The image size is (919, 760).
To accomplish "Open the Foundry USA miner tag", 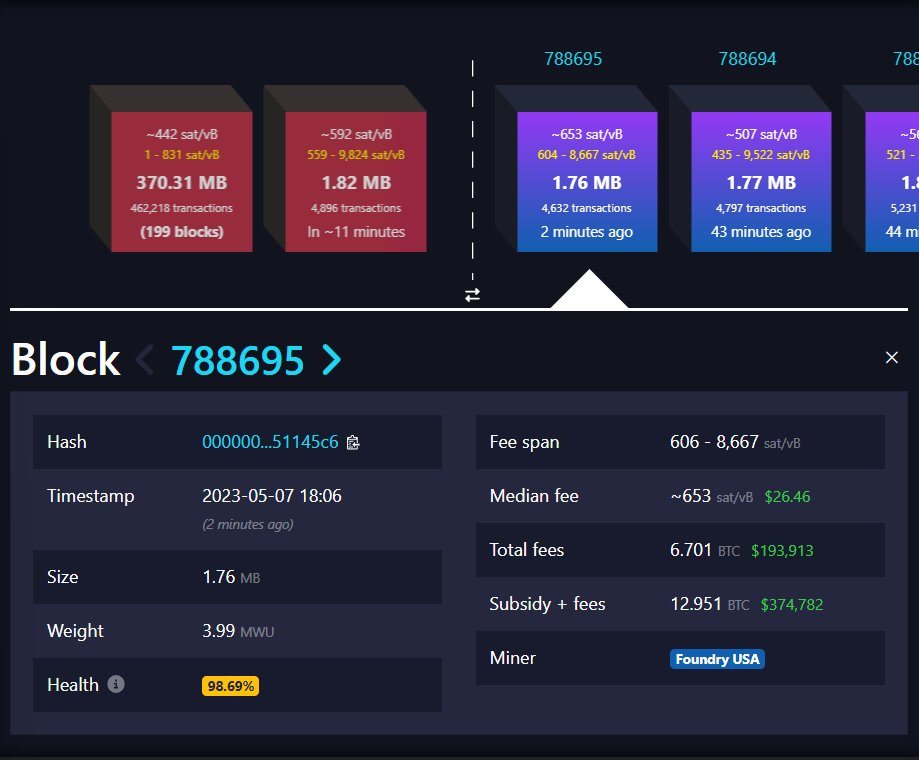I will pos(717,659).
